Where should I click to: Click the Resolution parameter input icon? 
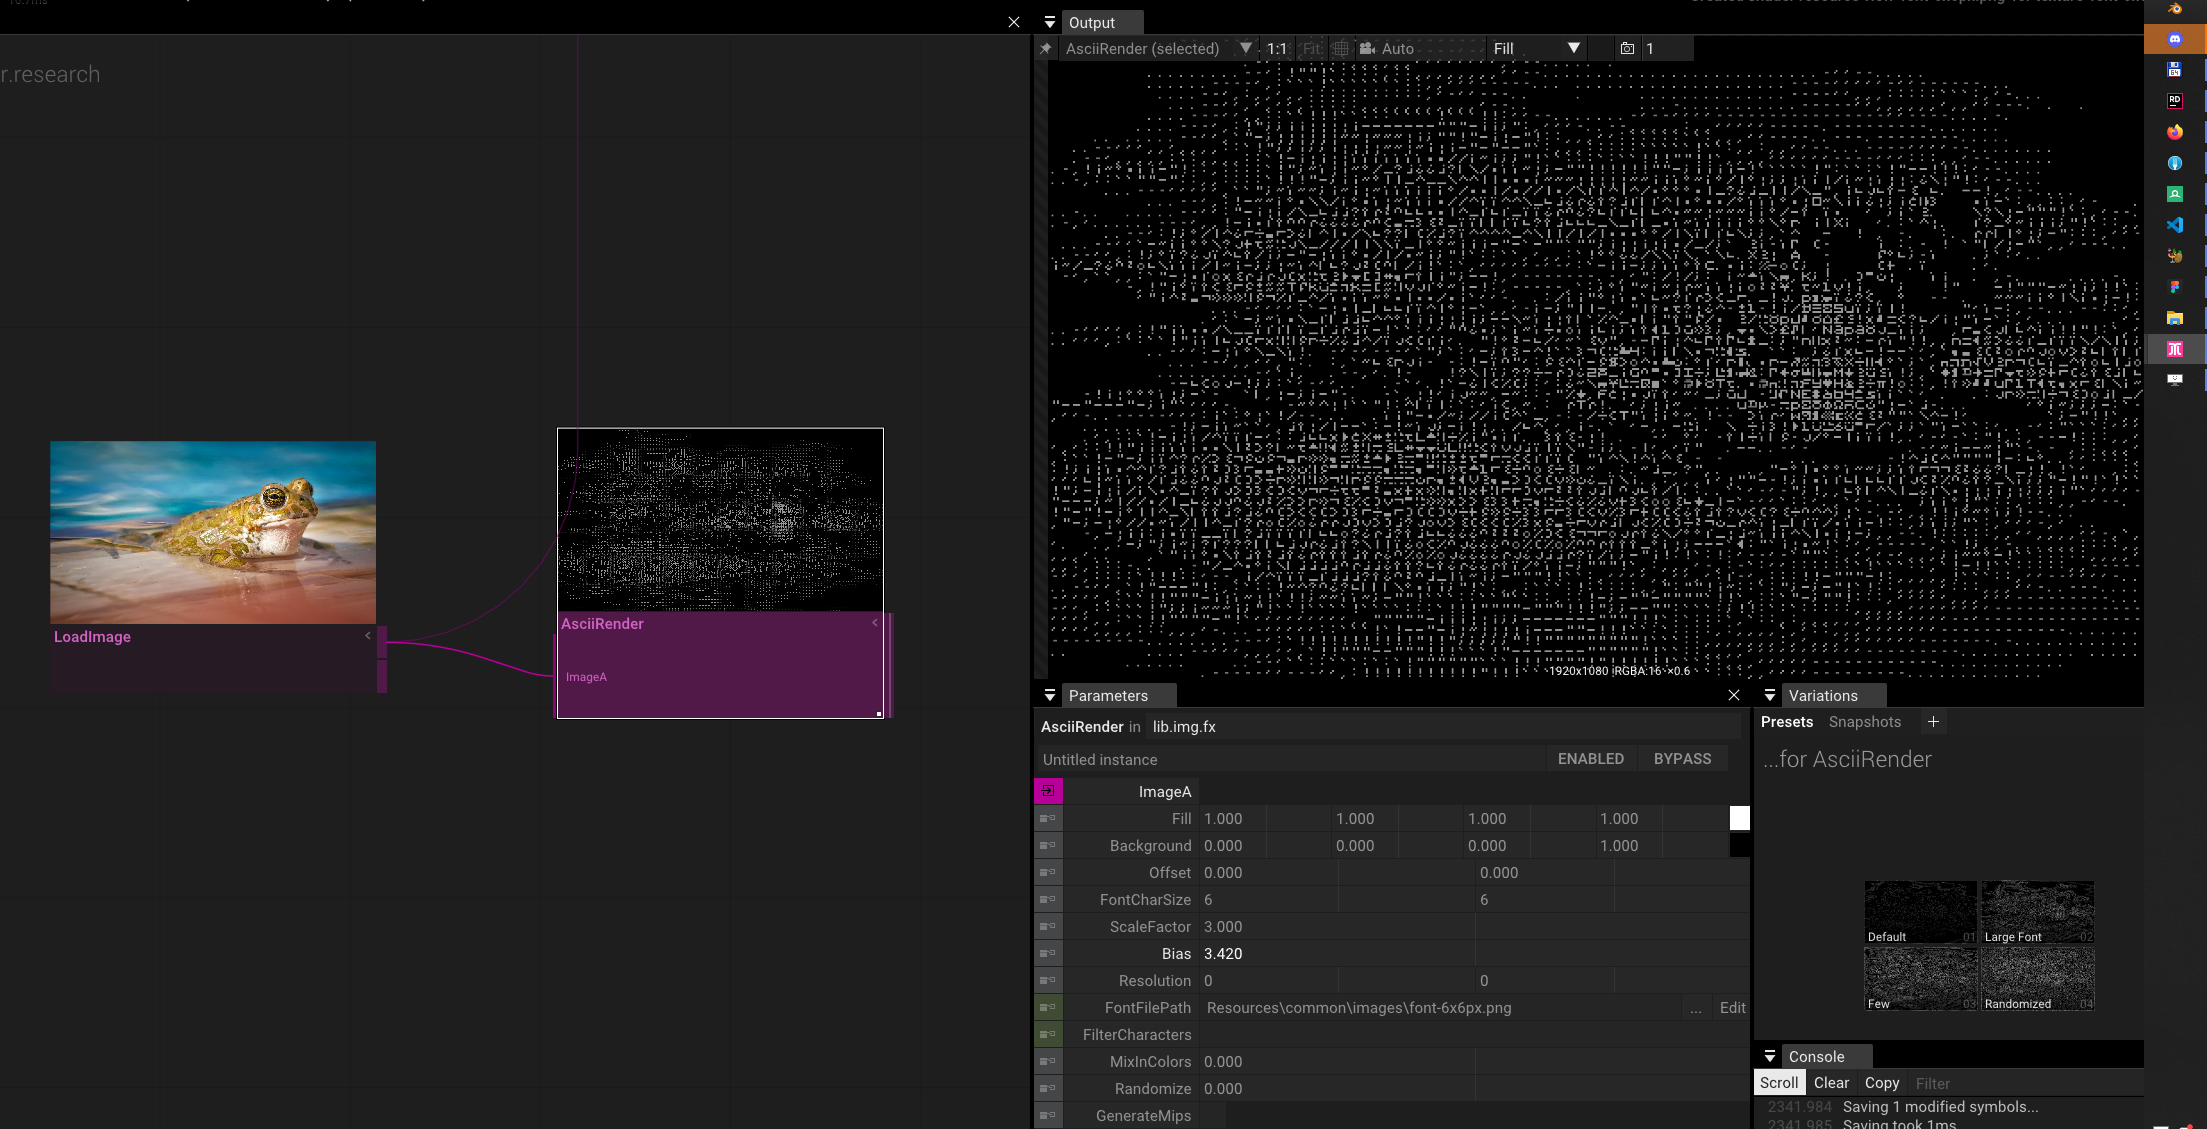tap(1048, 980)
